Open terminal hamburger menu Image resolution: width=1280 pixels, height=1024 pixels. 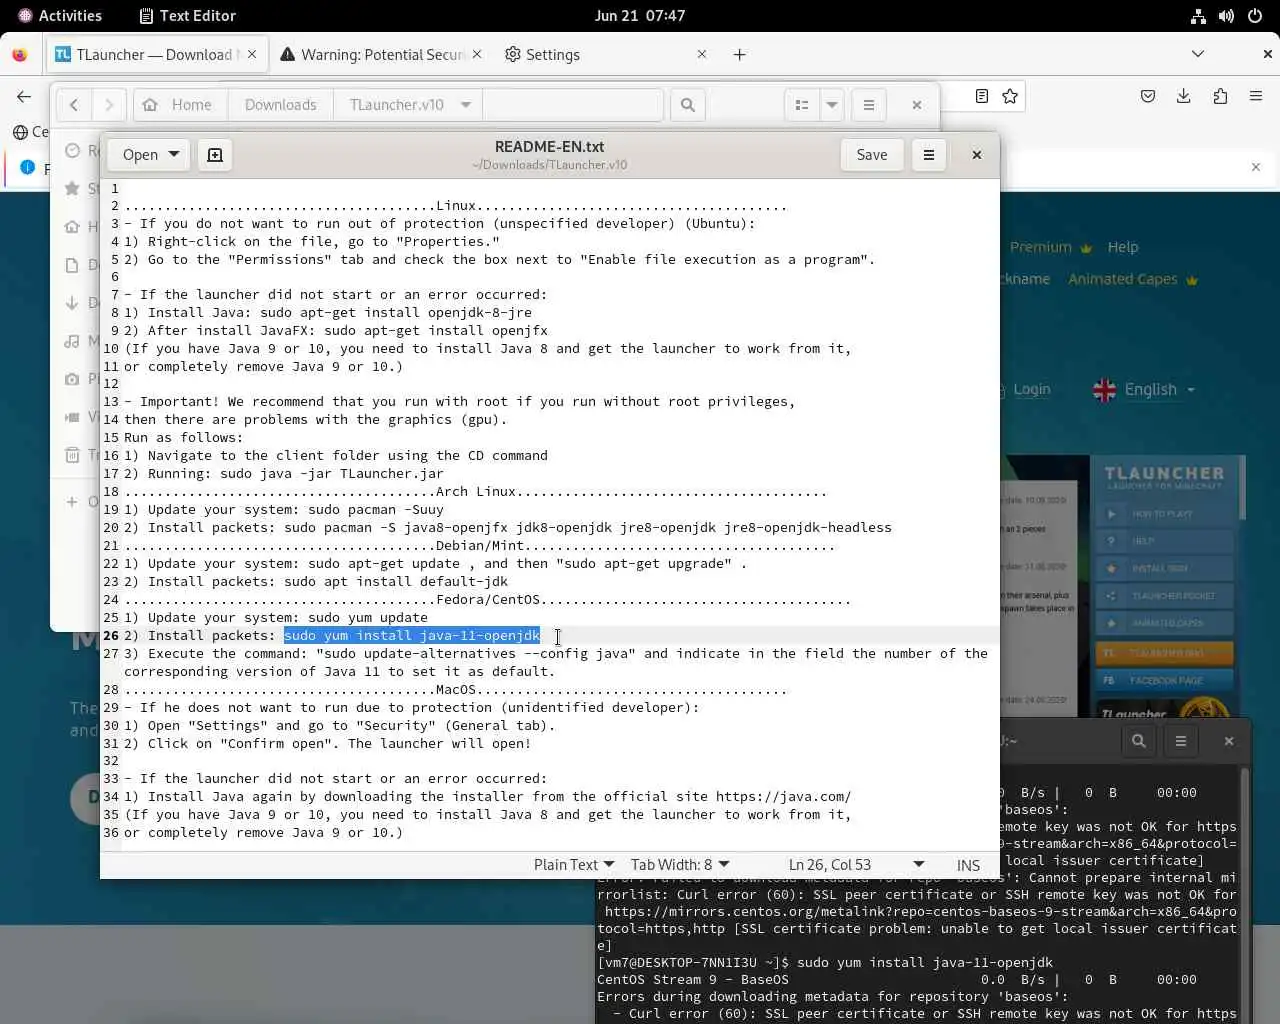coord(1181,741)
